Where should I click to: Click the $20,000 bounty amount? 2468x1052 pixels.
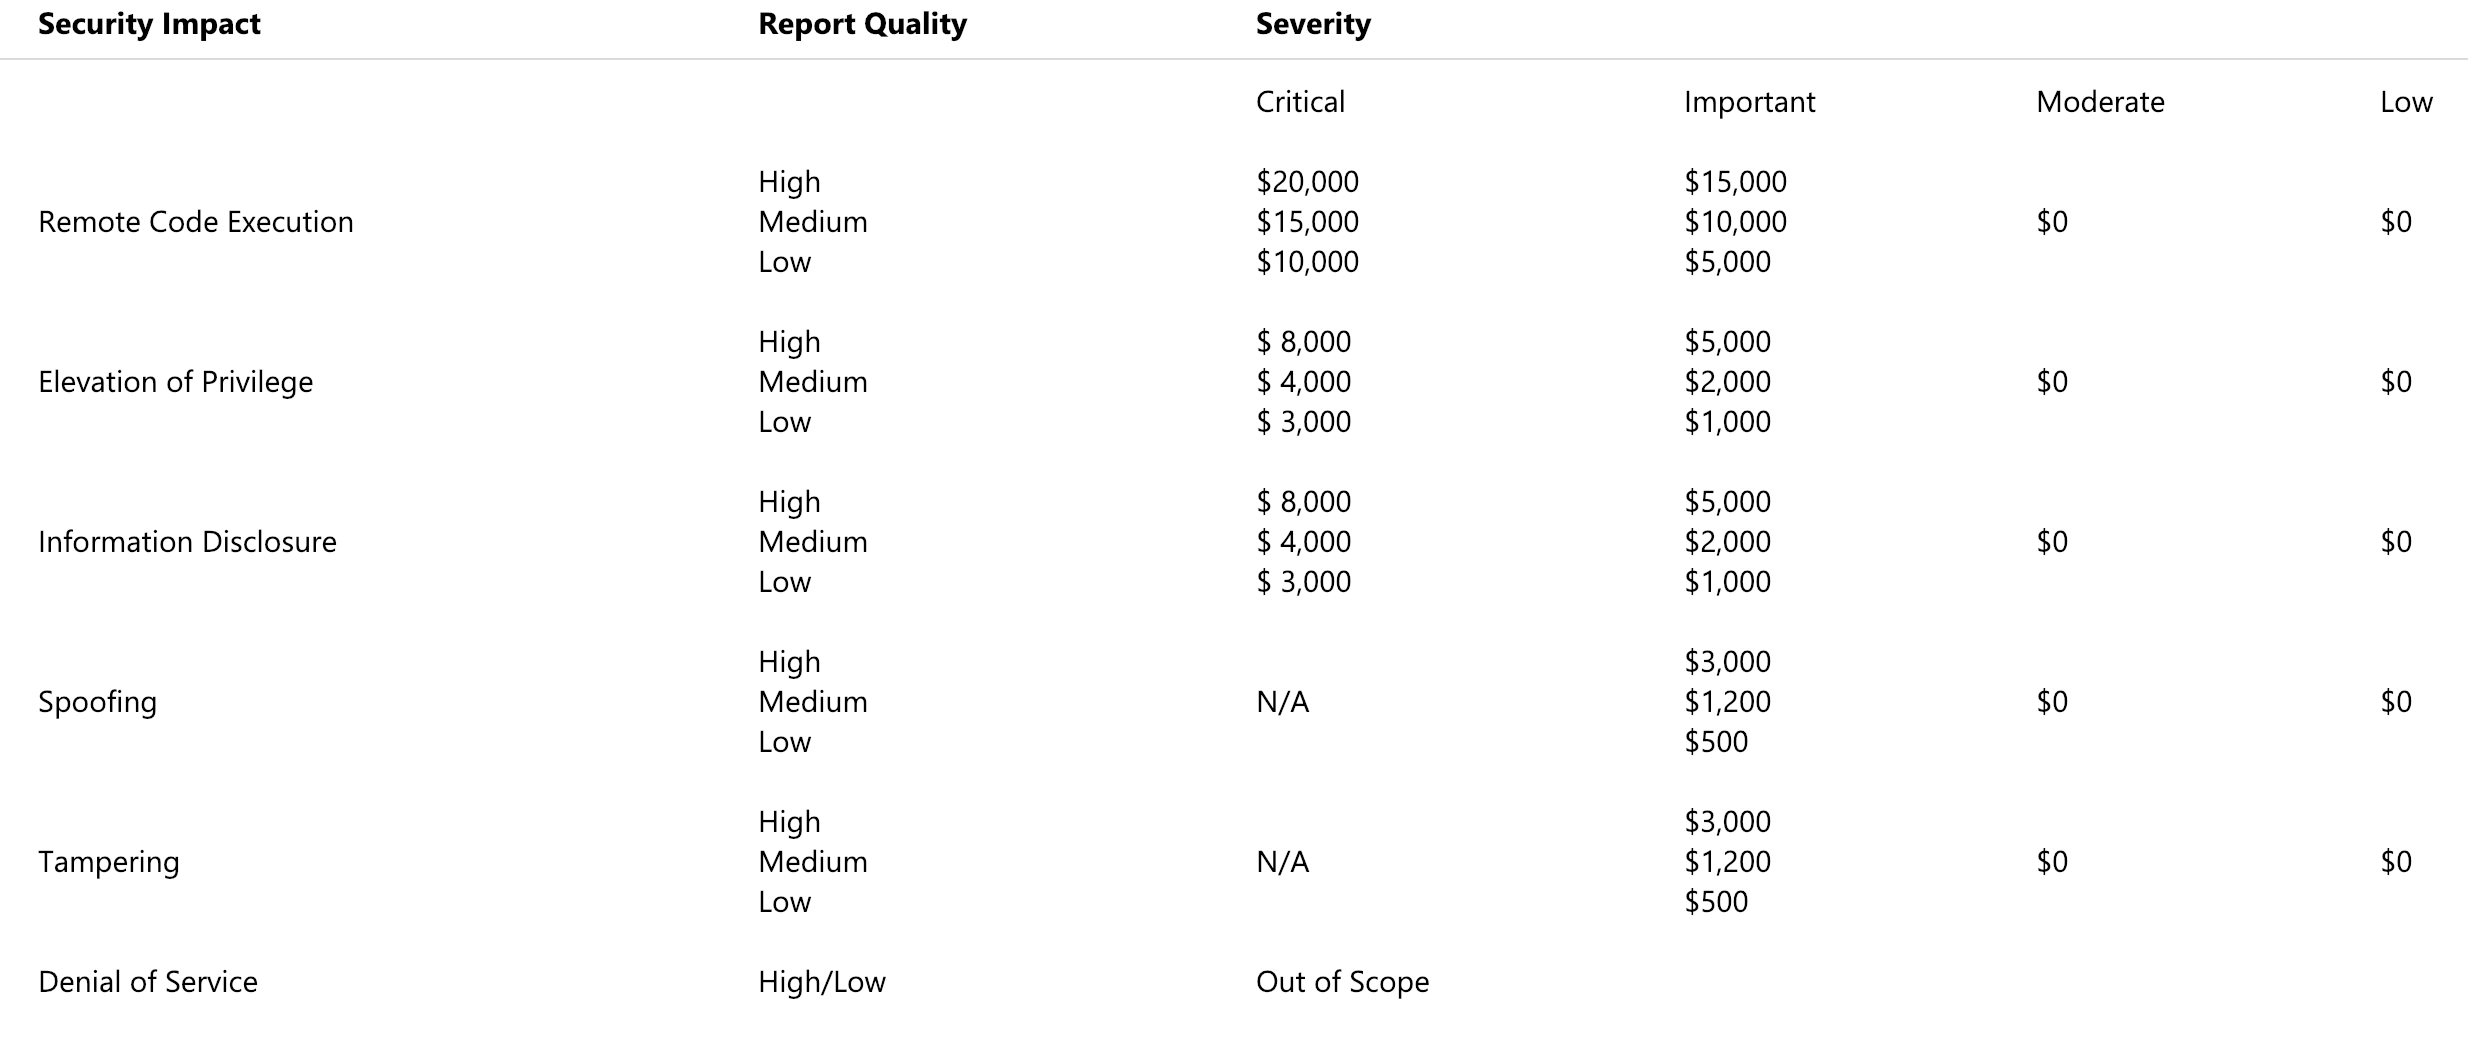1307,182
